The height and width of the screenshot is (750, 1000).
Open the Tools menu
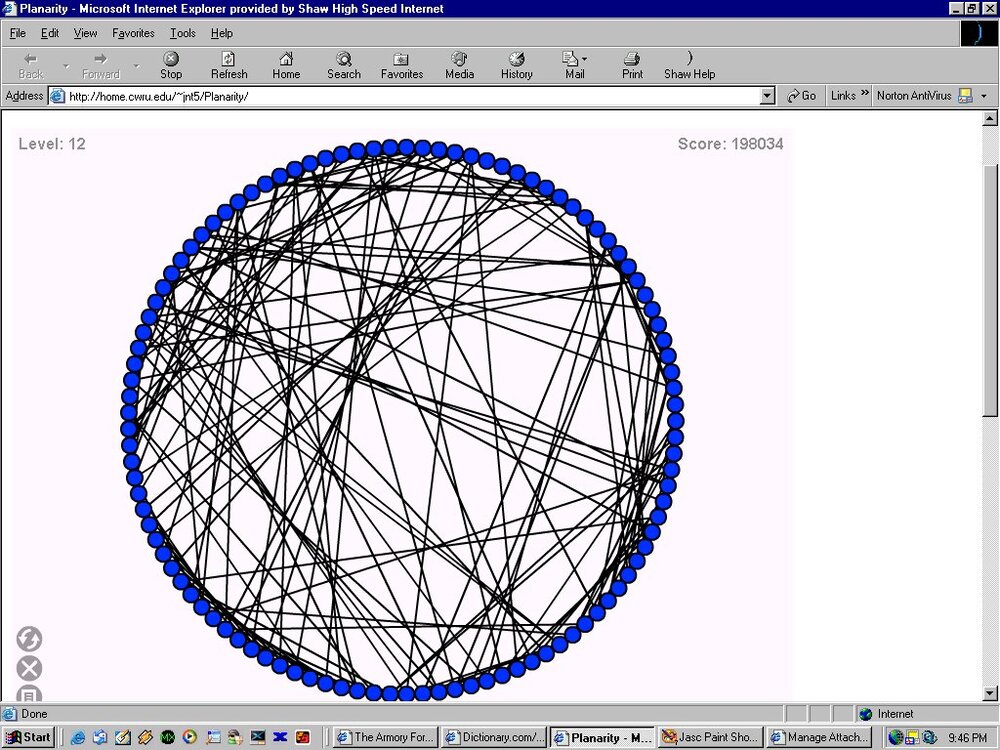click(183, 33)
